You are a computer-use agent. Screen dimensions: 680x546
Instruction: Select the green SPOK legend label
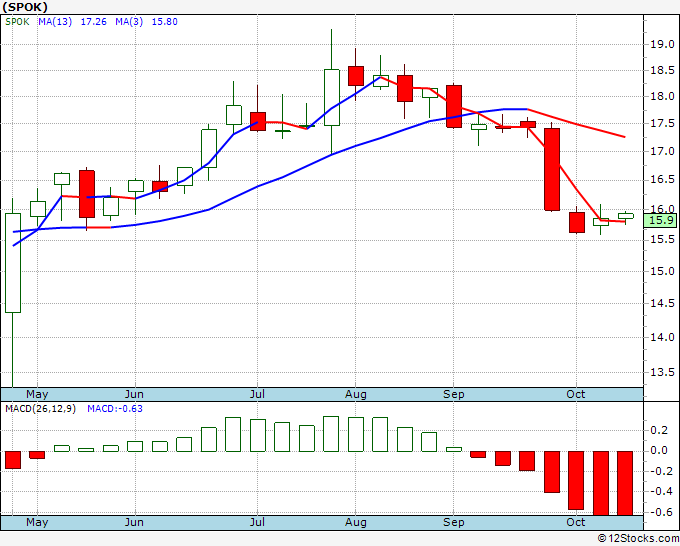tap(17, 22)
